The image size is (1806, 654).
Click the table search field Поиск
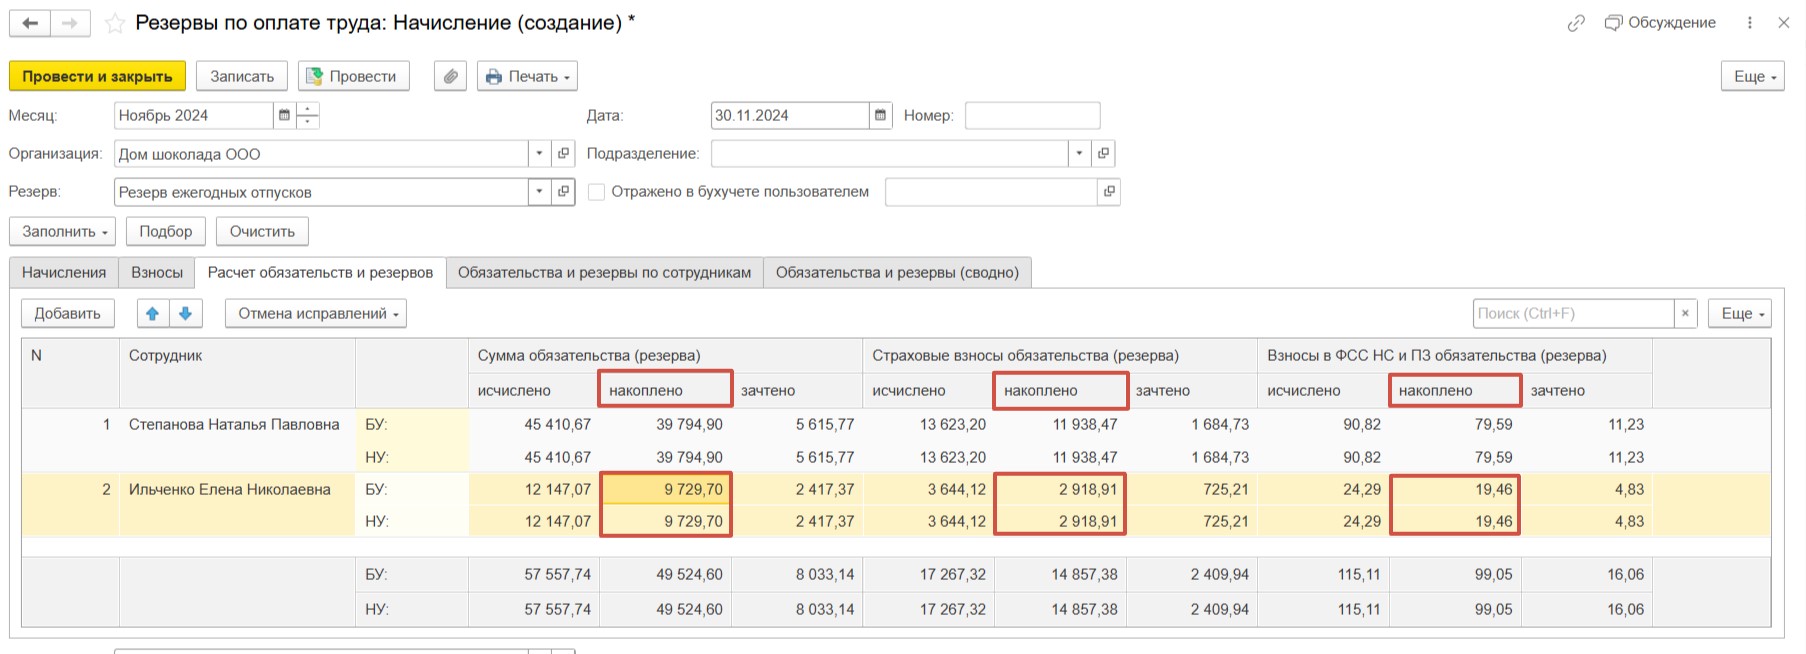pos(1572,313)
